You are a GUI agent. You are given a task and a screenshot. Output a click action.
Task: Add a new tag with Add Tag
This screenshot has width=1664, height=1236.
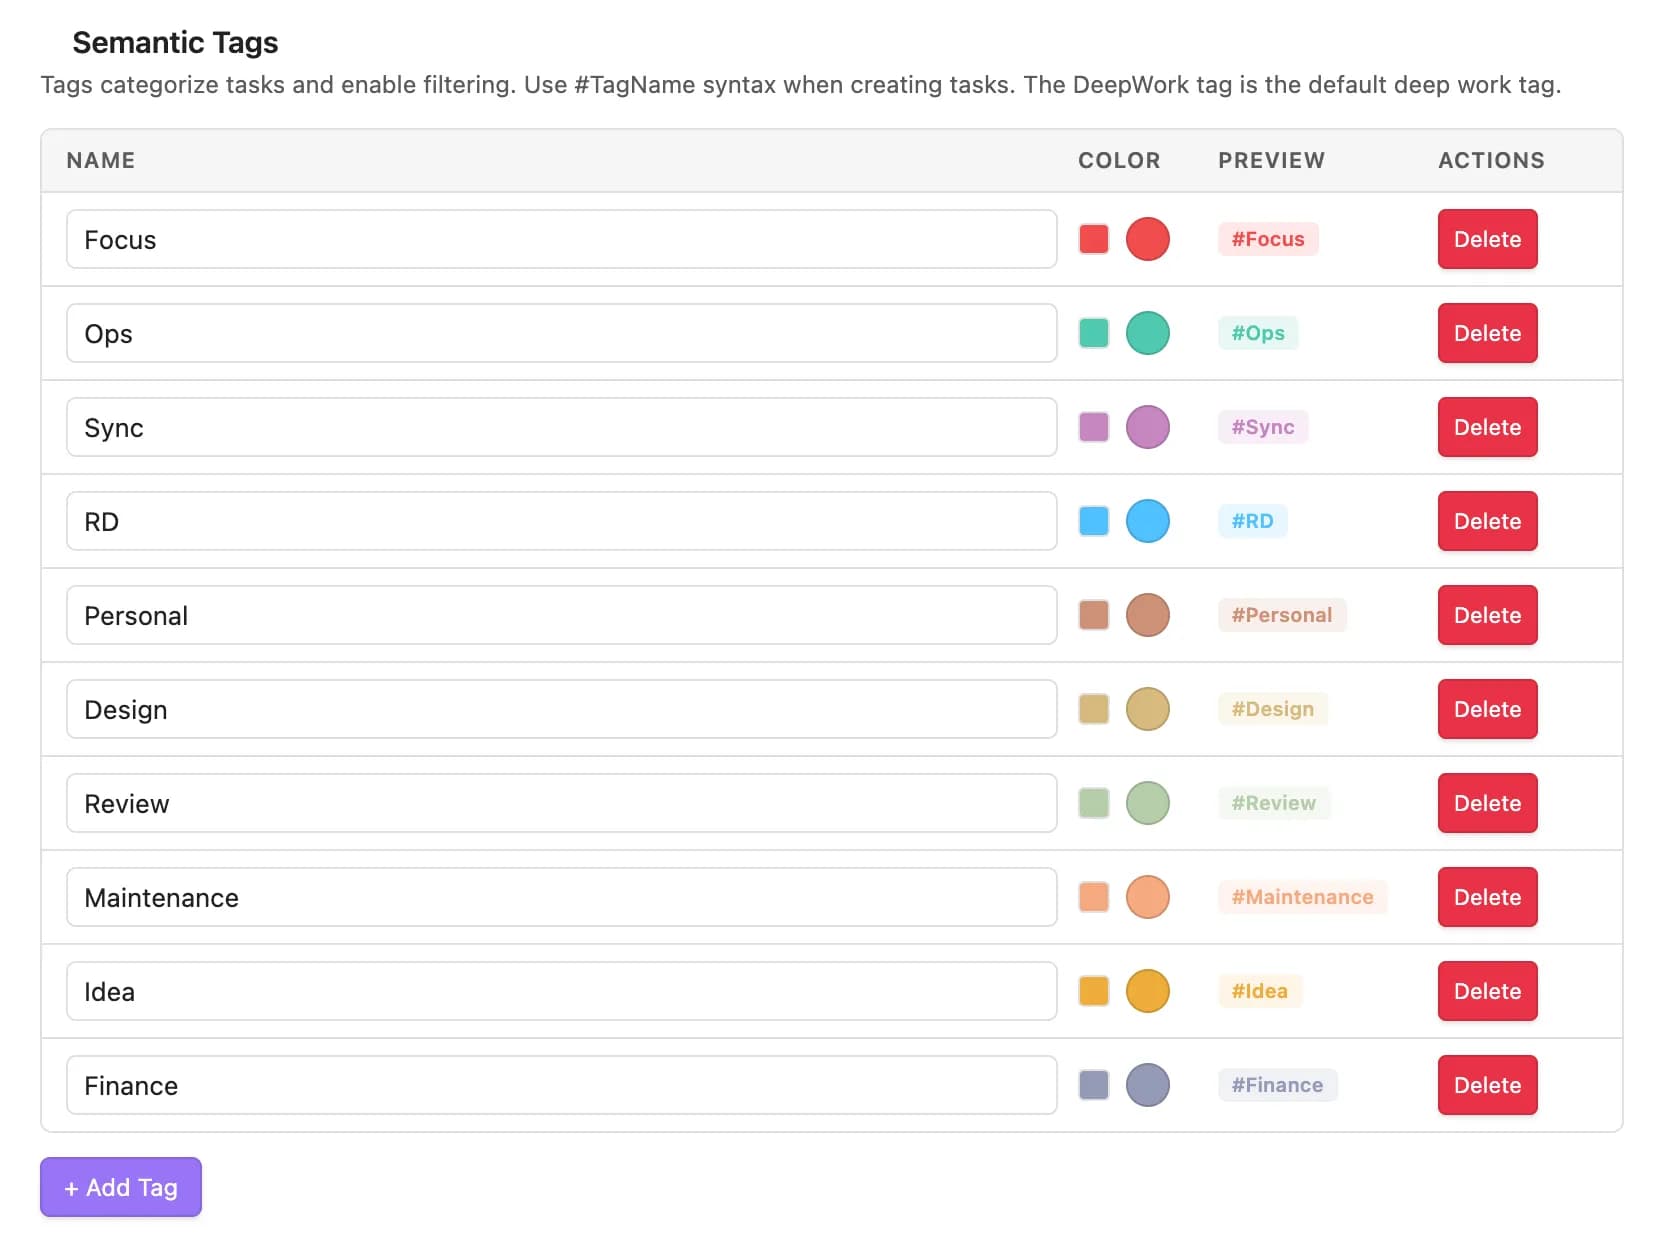(x=121, y=1187)
